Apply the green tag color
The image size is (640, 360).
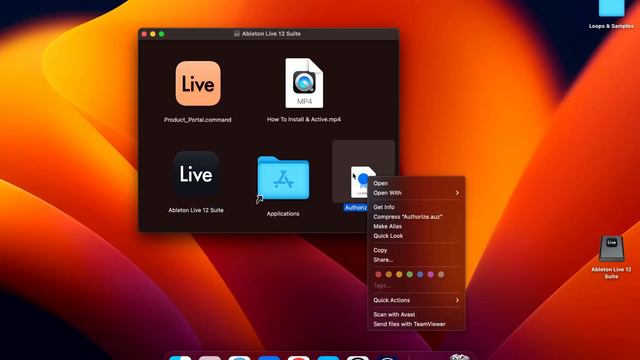410,274
